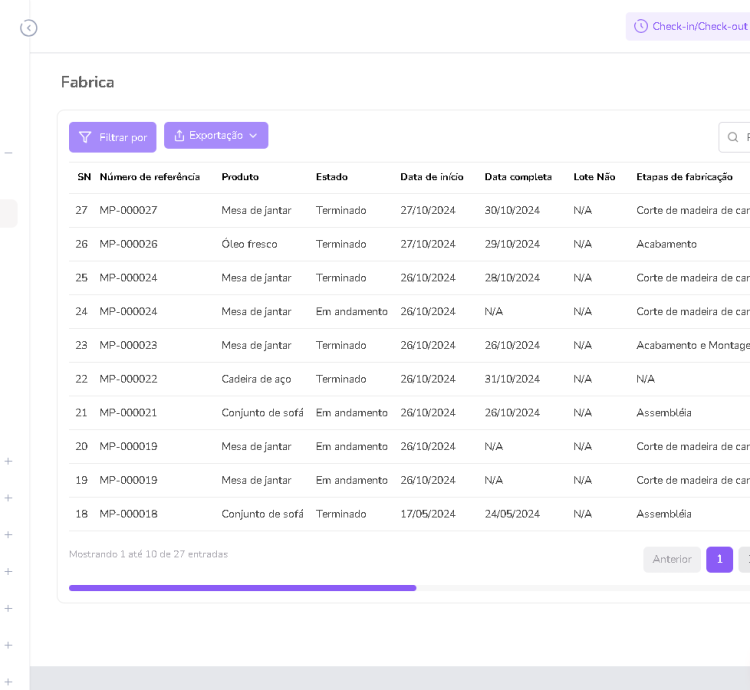Click the magnifier icon in the search box

(733, 137)
